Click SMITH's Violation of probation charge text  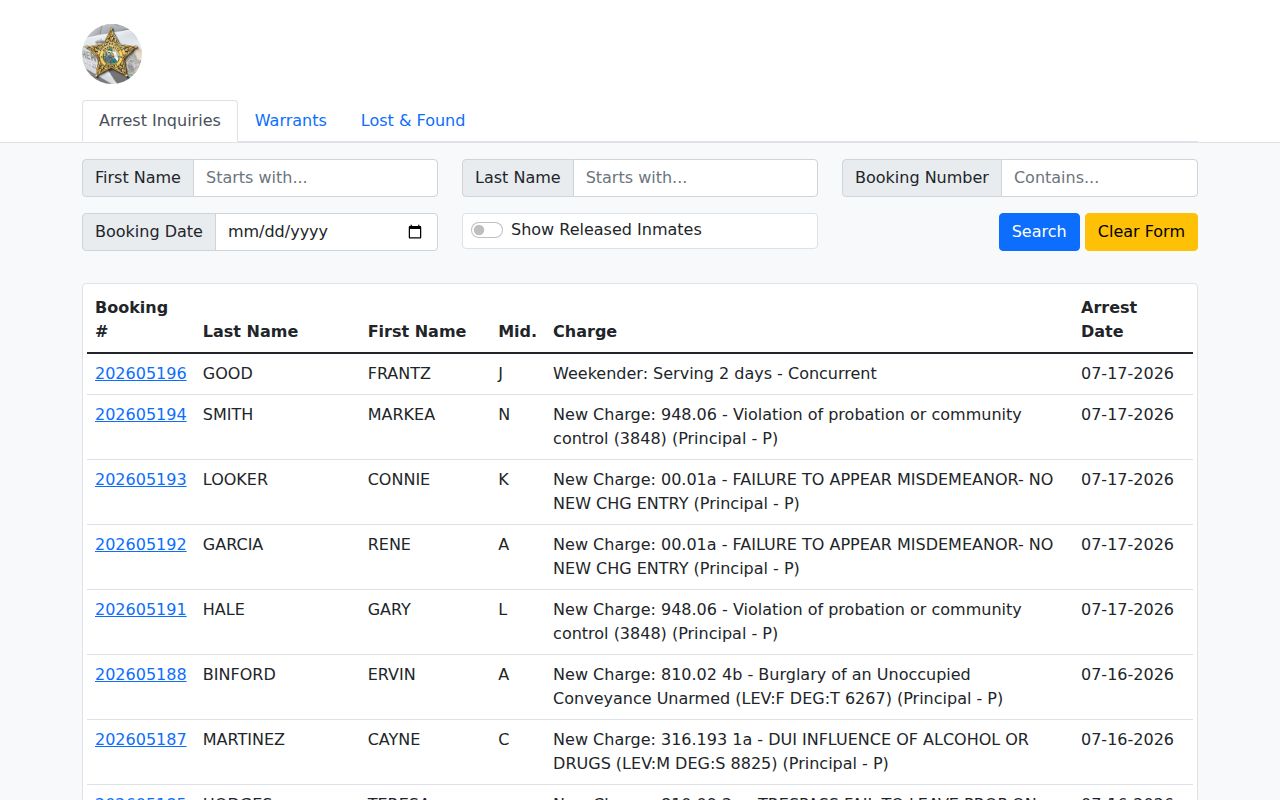787,427
